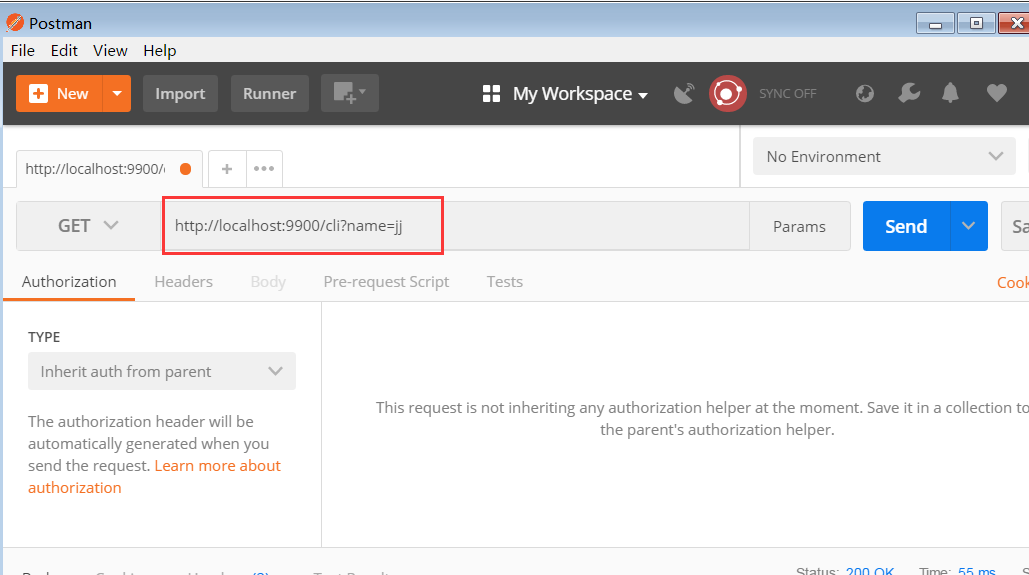The image size is (1029, 575).
Task: Click the Params button
Action: (x=799, y=226)
